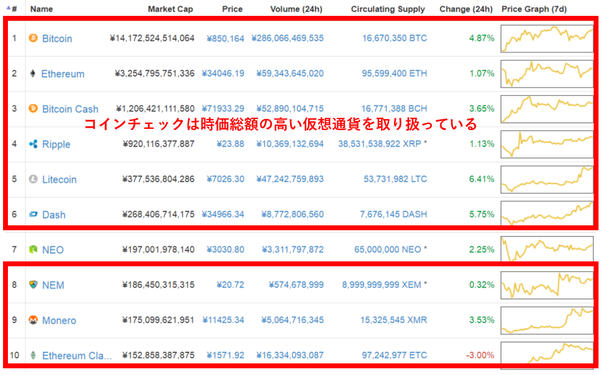Click Ethereum Classic change -3.00%
Screen dimensions: 604x375
point(480,355)
